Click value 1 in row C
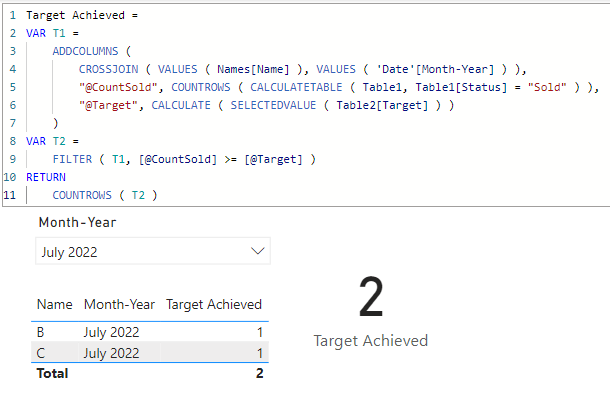 tap(259, 353)
